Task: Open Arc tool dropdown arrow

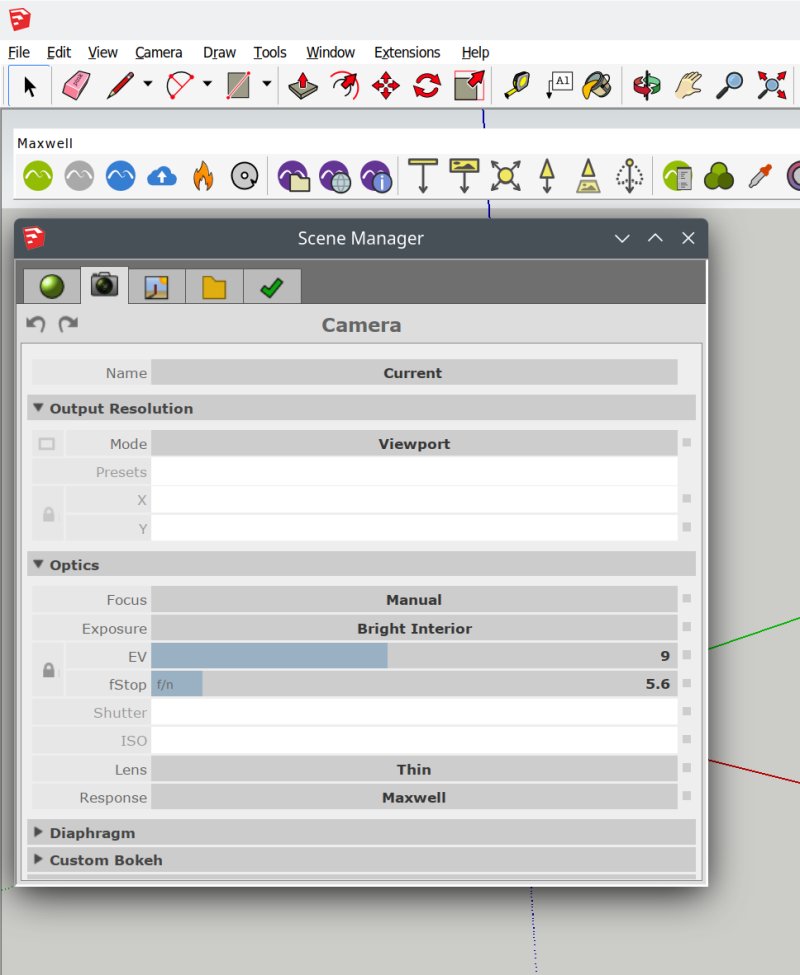Action: click(x=207, y=83)
